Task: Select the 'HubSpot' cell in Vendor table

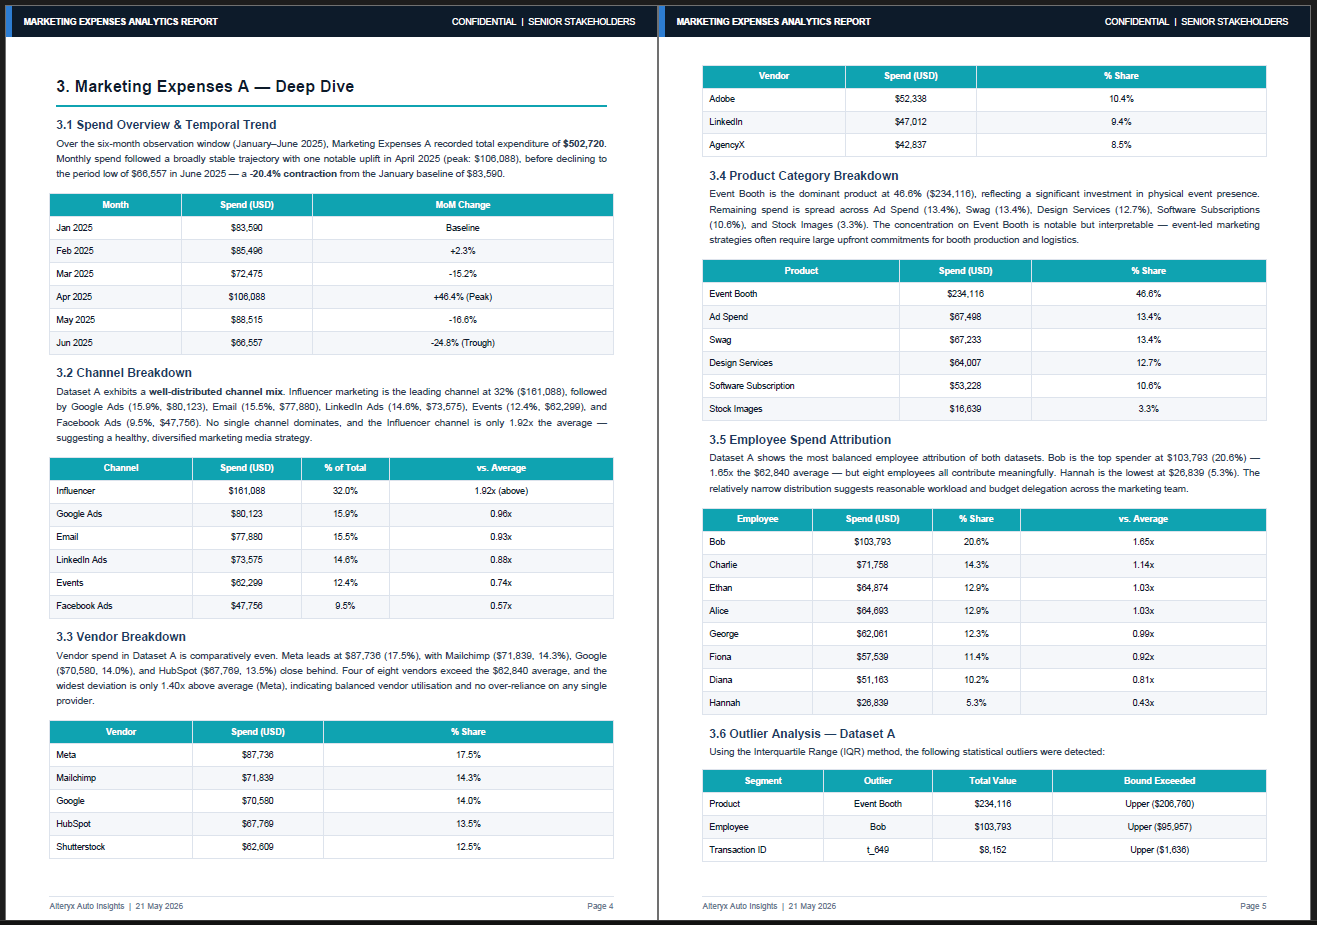Action: [121, 824]
